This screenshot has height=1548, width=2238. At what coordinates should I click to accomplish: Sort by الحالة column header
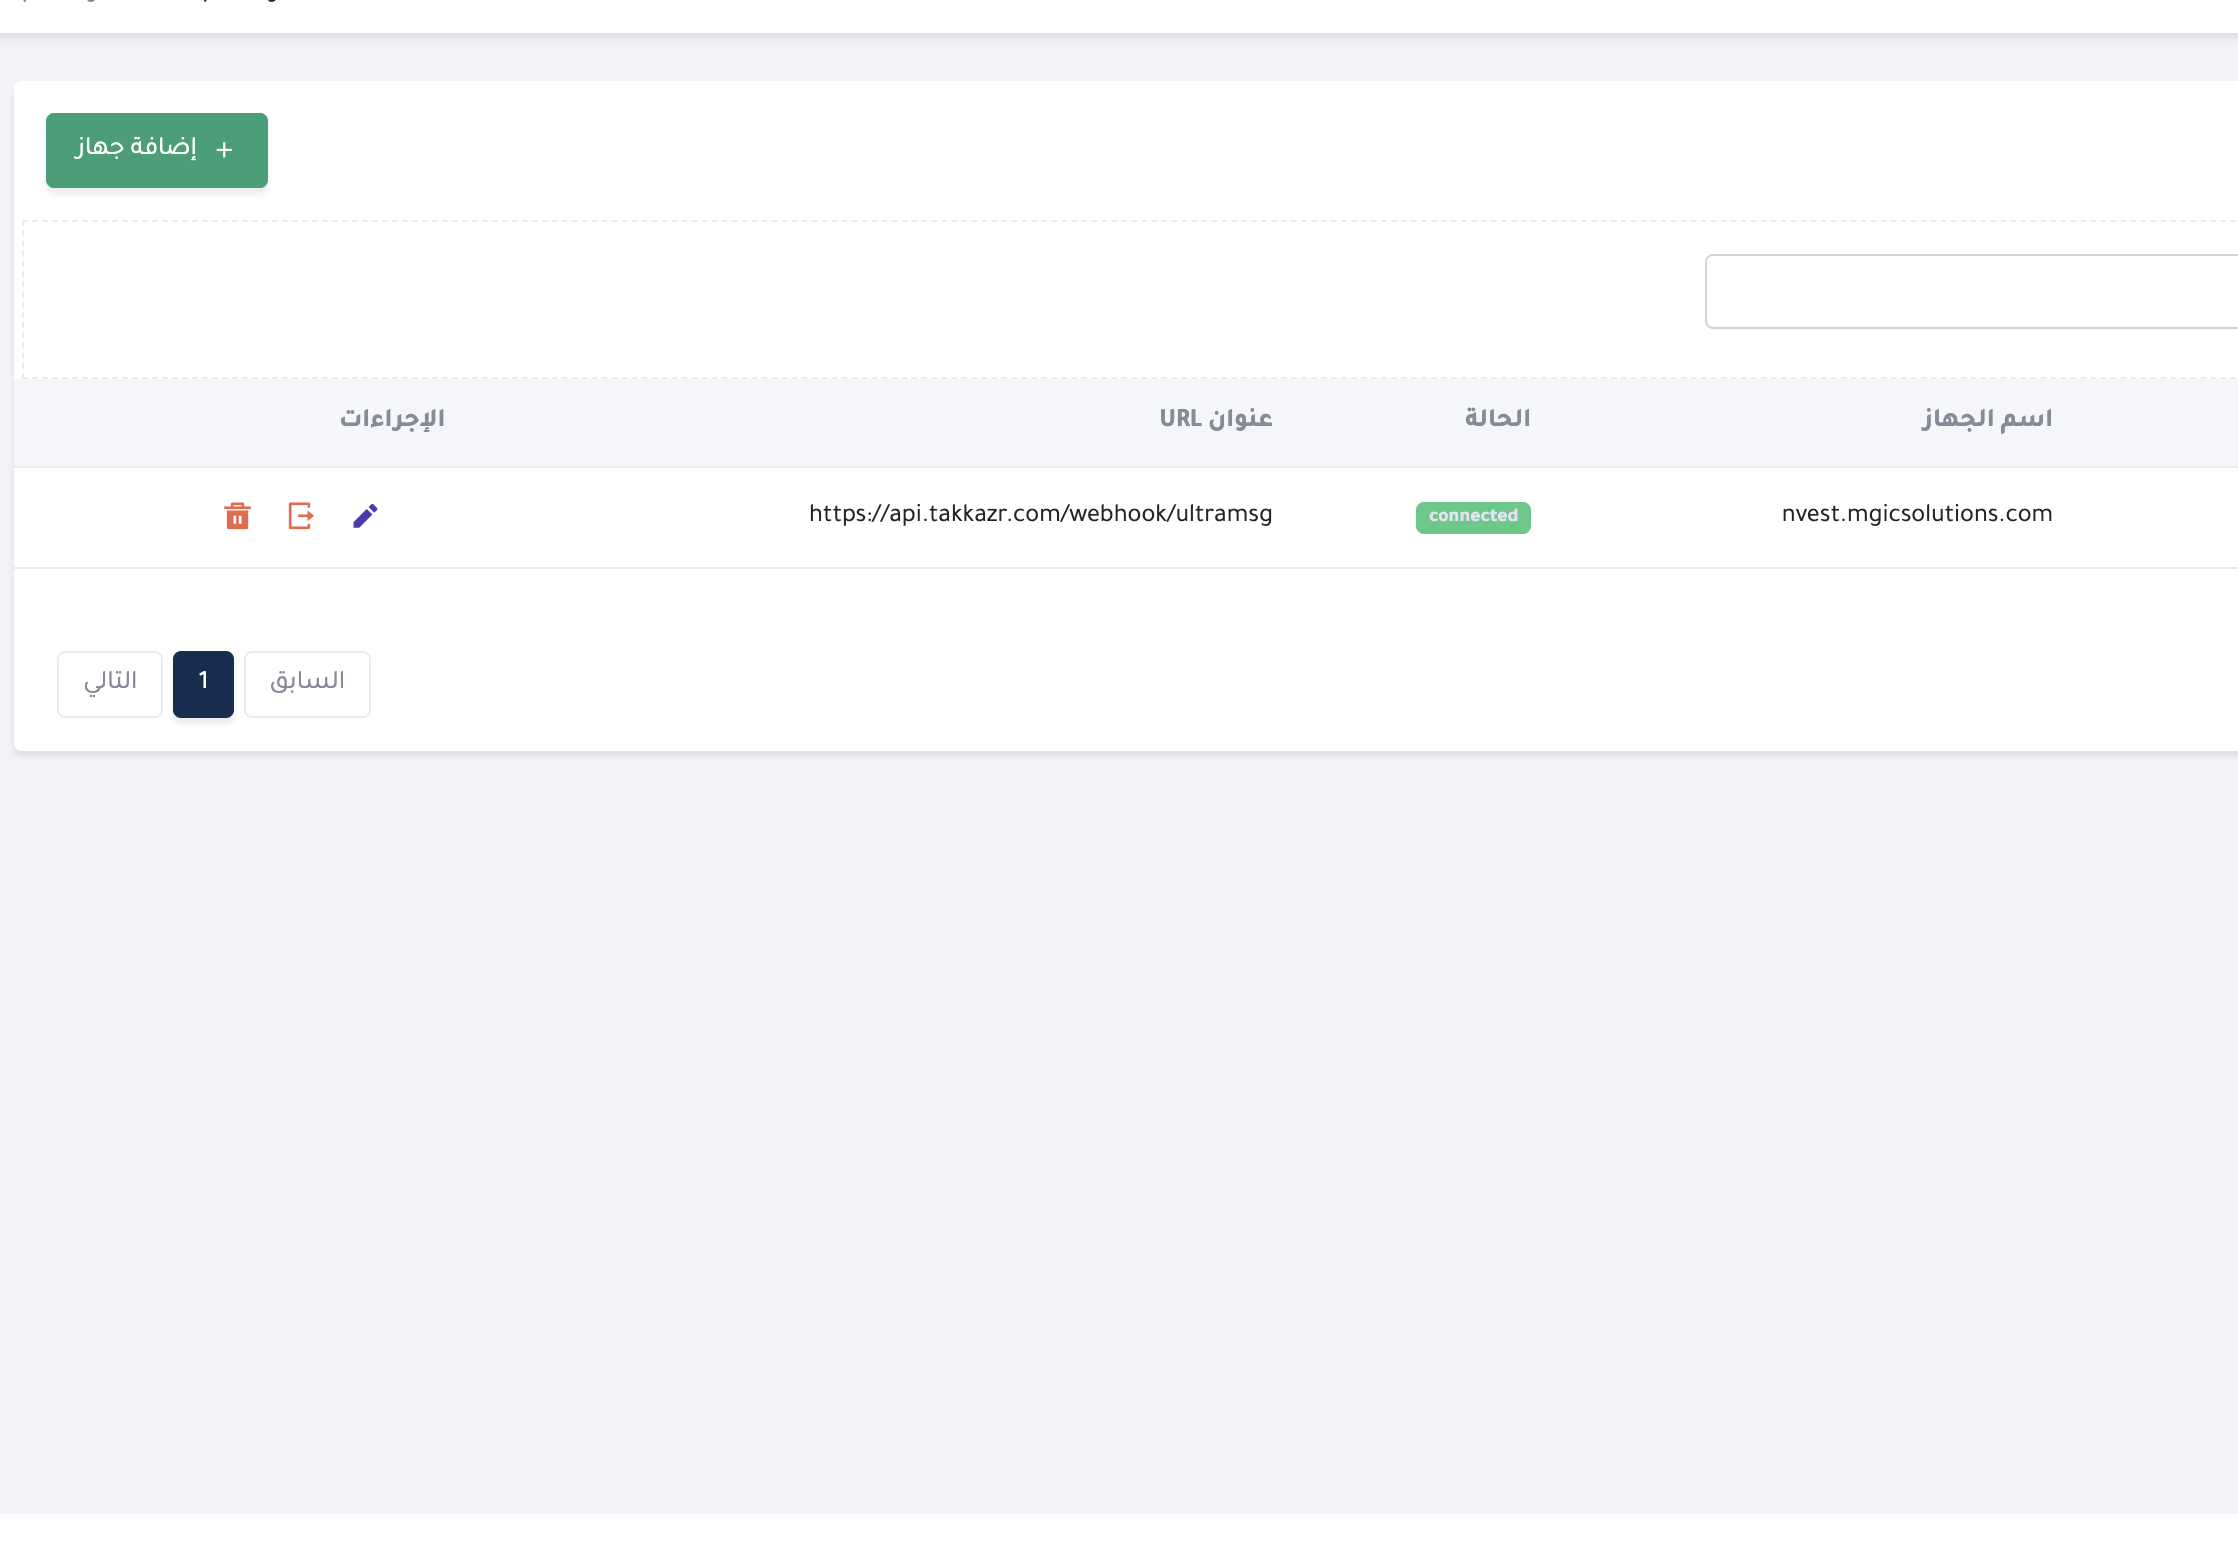tap(1495, 418)
